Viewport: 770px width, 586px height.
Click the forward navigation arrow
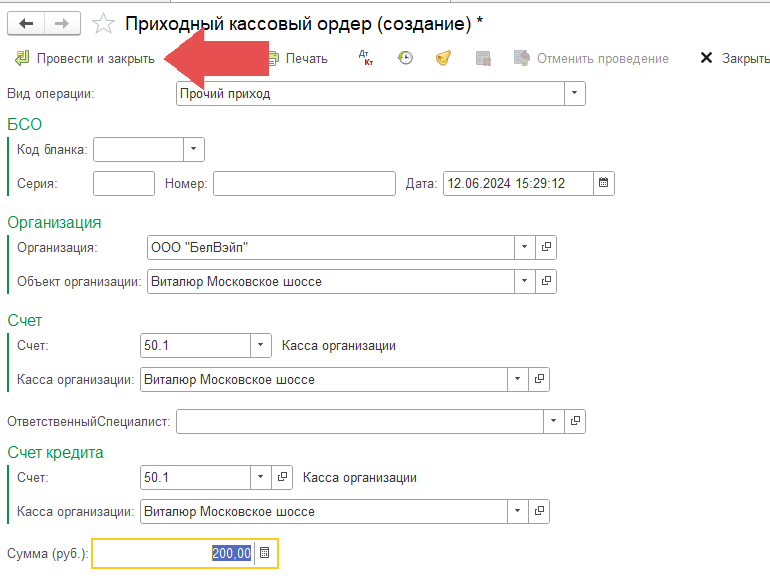pyautogui.click(x=61, y=22)
